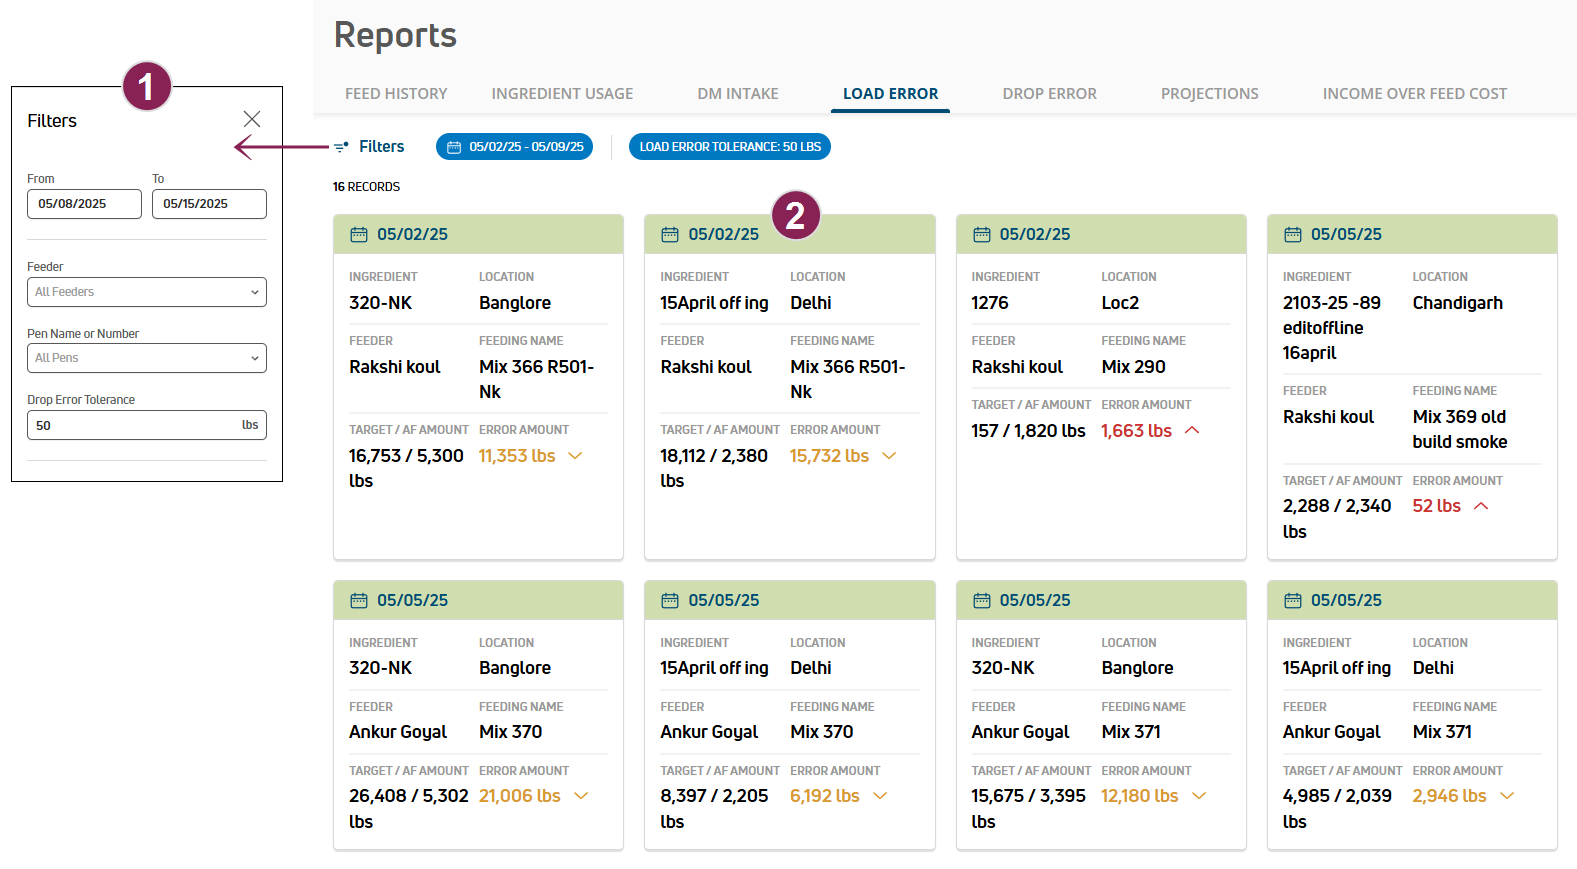
Task: Go to Income Over Feed Cost tab
Action: 1414,94
